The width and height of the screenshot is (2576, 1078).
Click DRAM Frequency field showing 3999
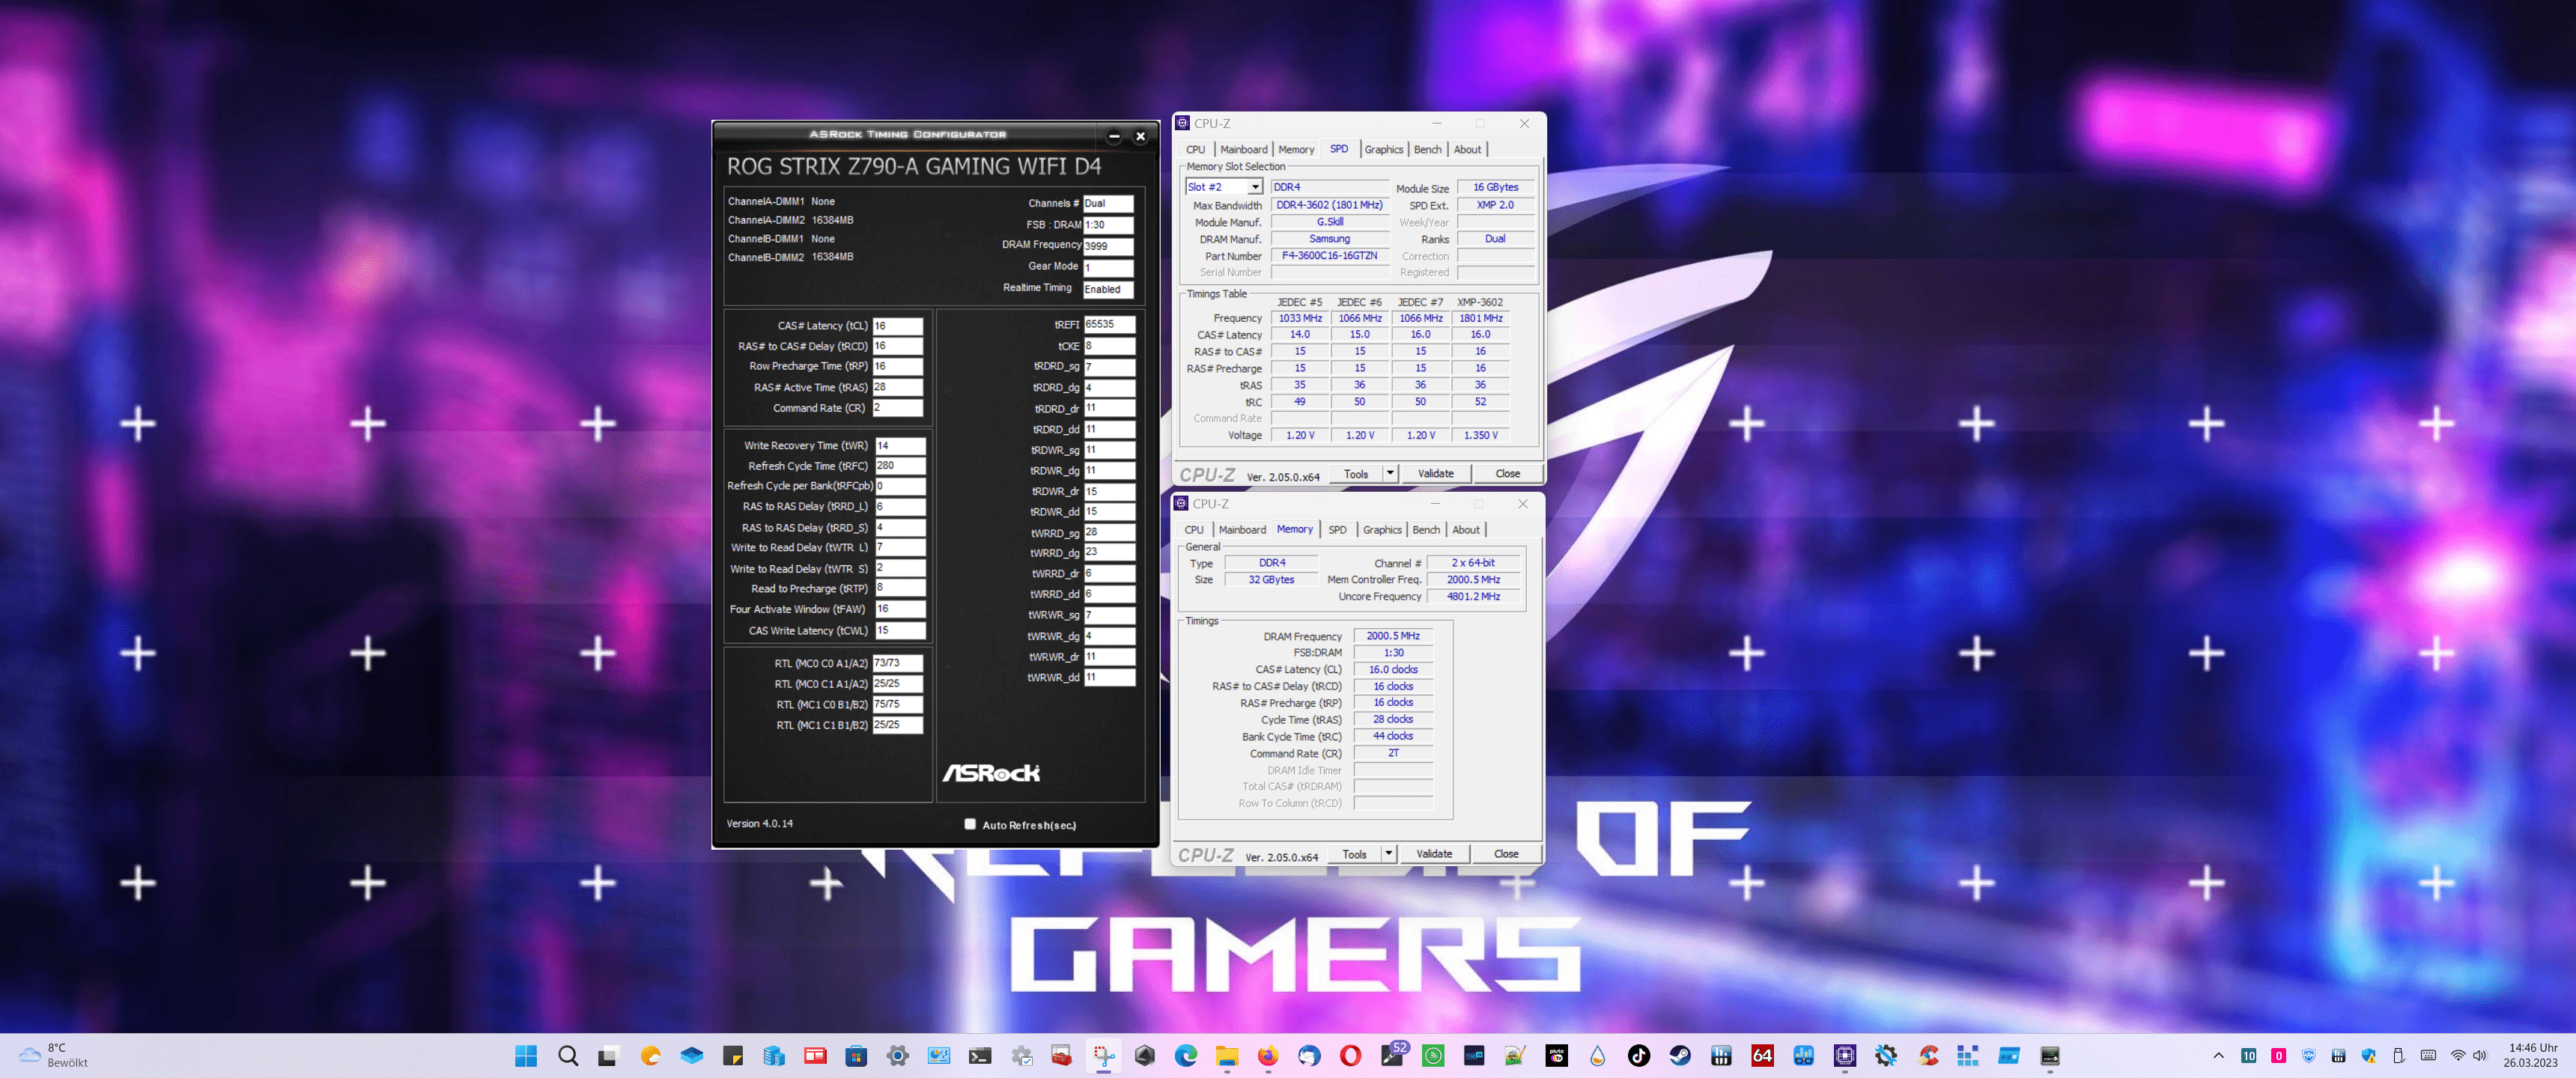1108,246
